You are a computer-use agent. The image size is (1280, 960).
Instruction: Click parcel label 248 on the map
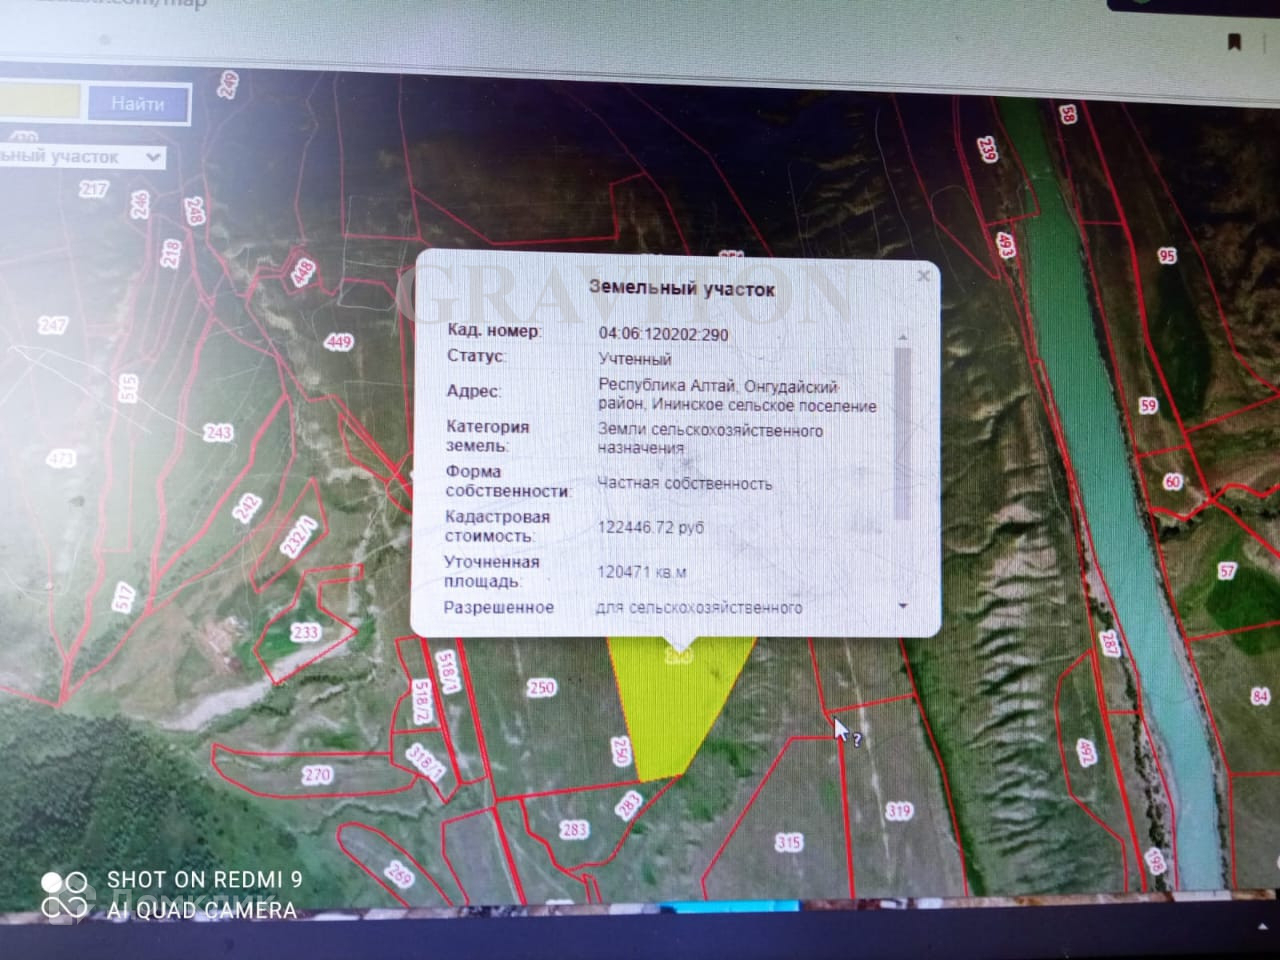(x=195, y=211)
